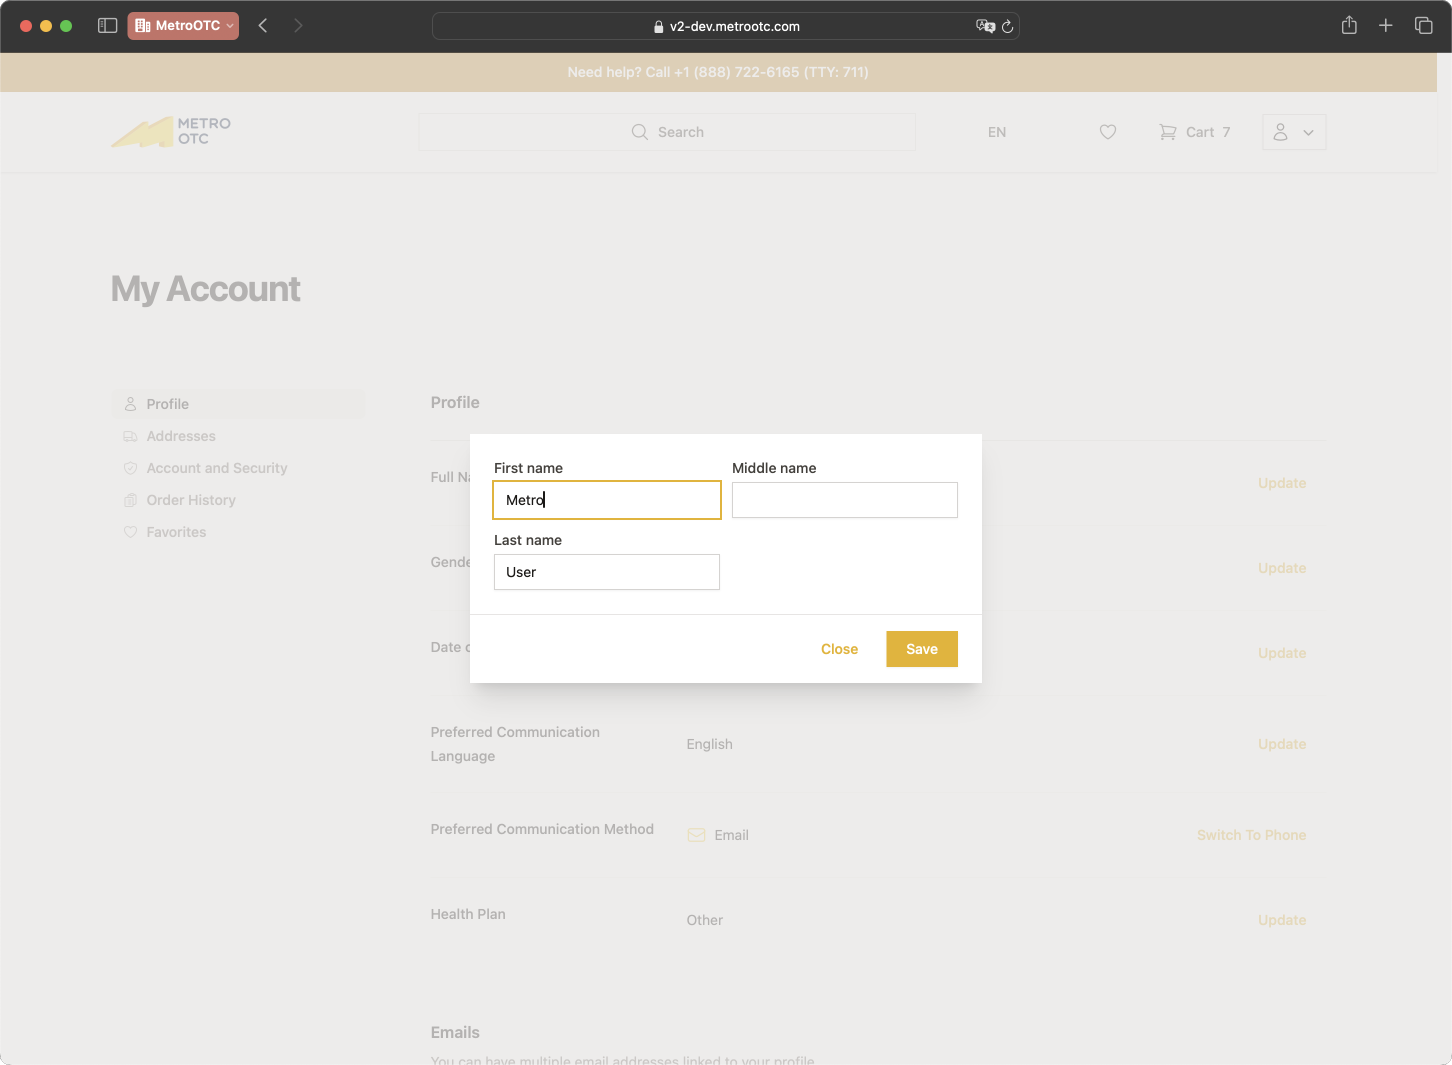1452x1065 pixels.
Task: Click the Middle name input field
Action: tap(844, 500)
